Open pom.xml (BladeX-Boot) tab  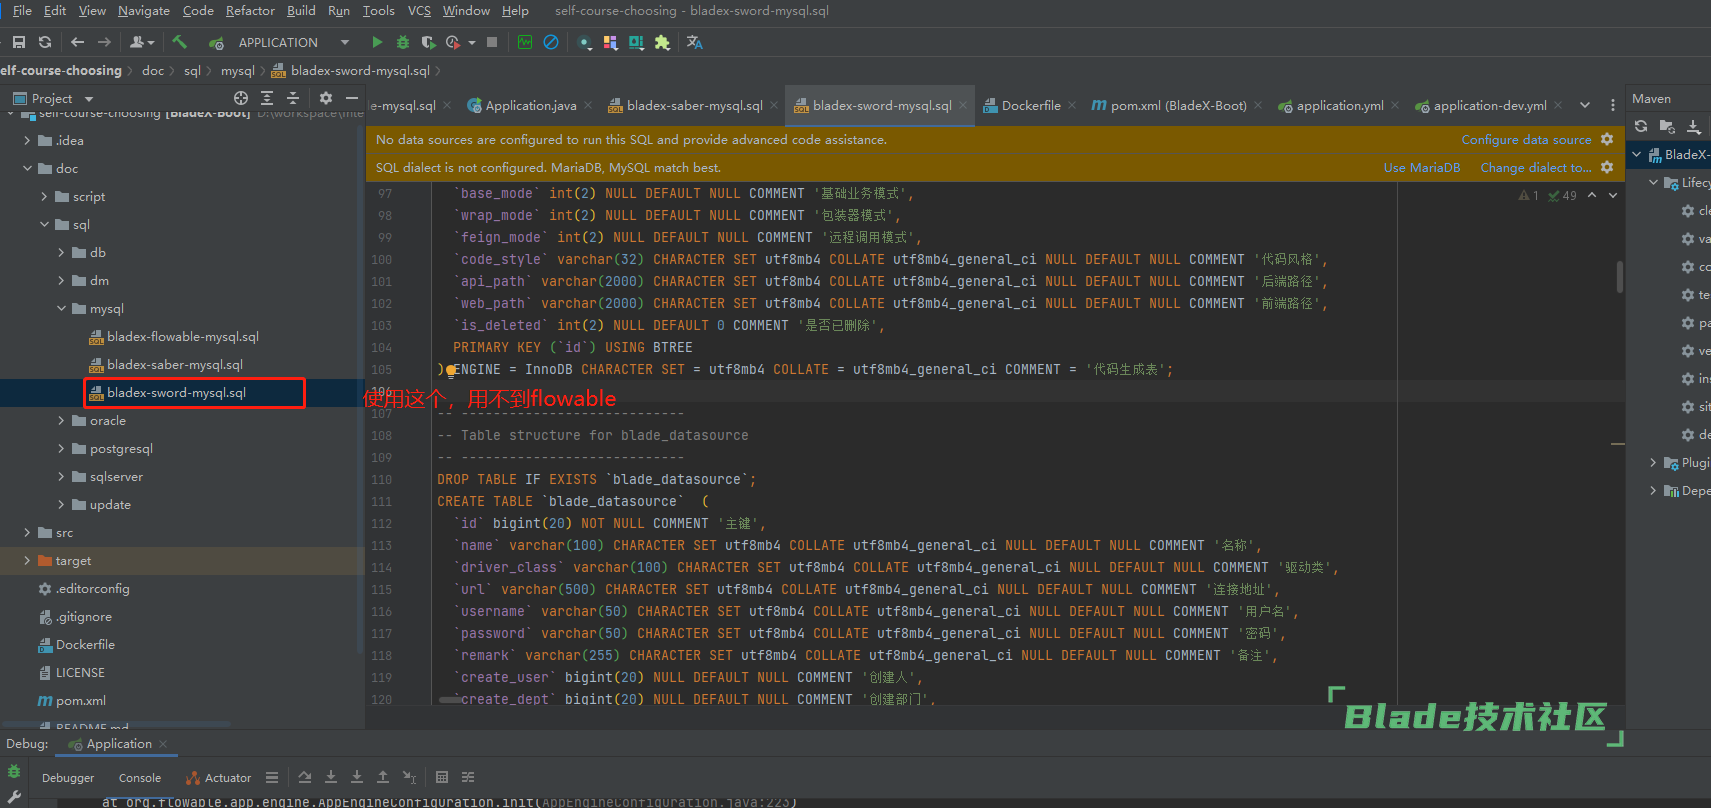point(1169,105)
